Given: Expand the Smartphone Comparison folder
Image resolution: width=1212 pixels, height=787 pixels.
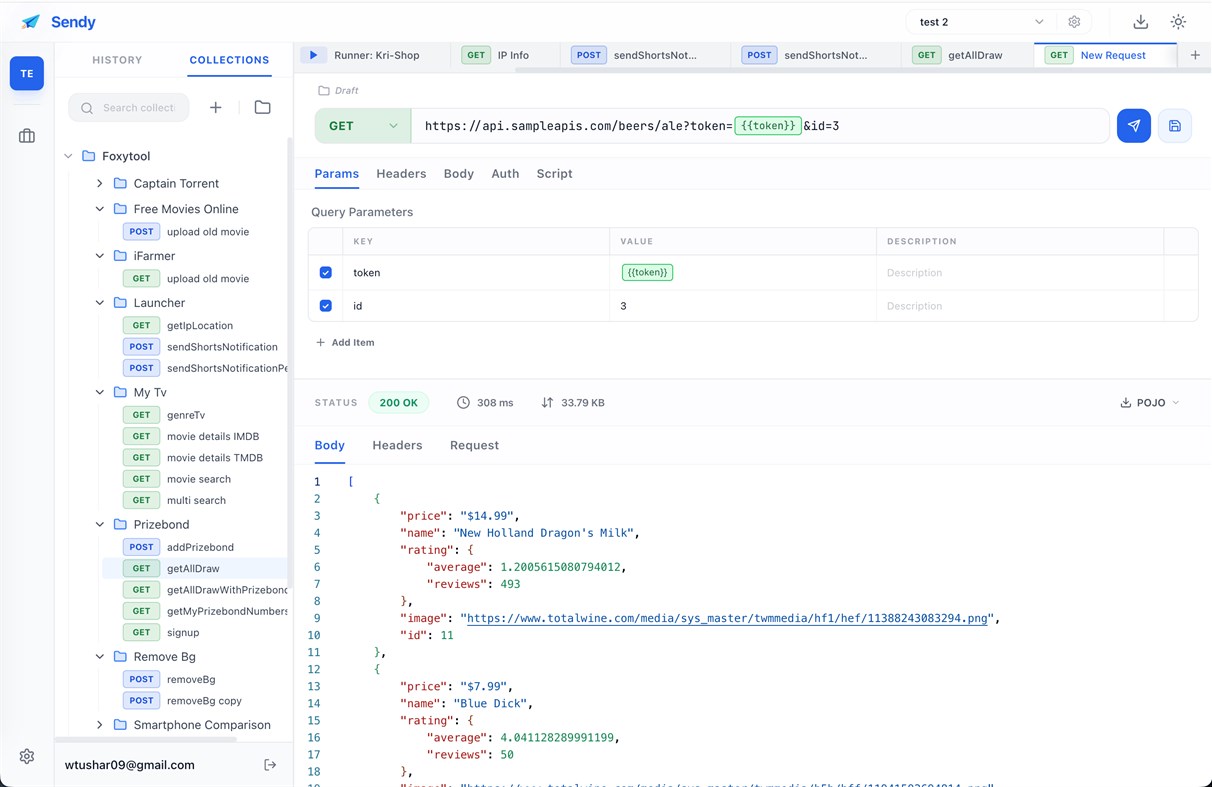Looking at the screenshot, I should tap(100, 725).
